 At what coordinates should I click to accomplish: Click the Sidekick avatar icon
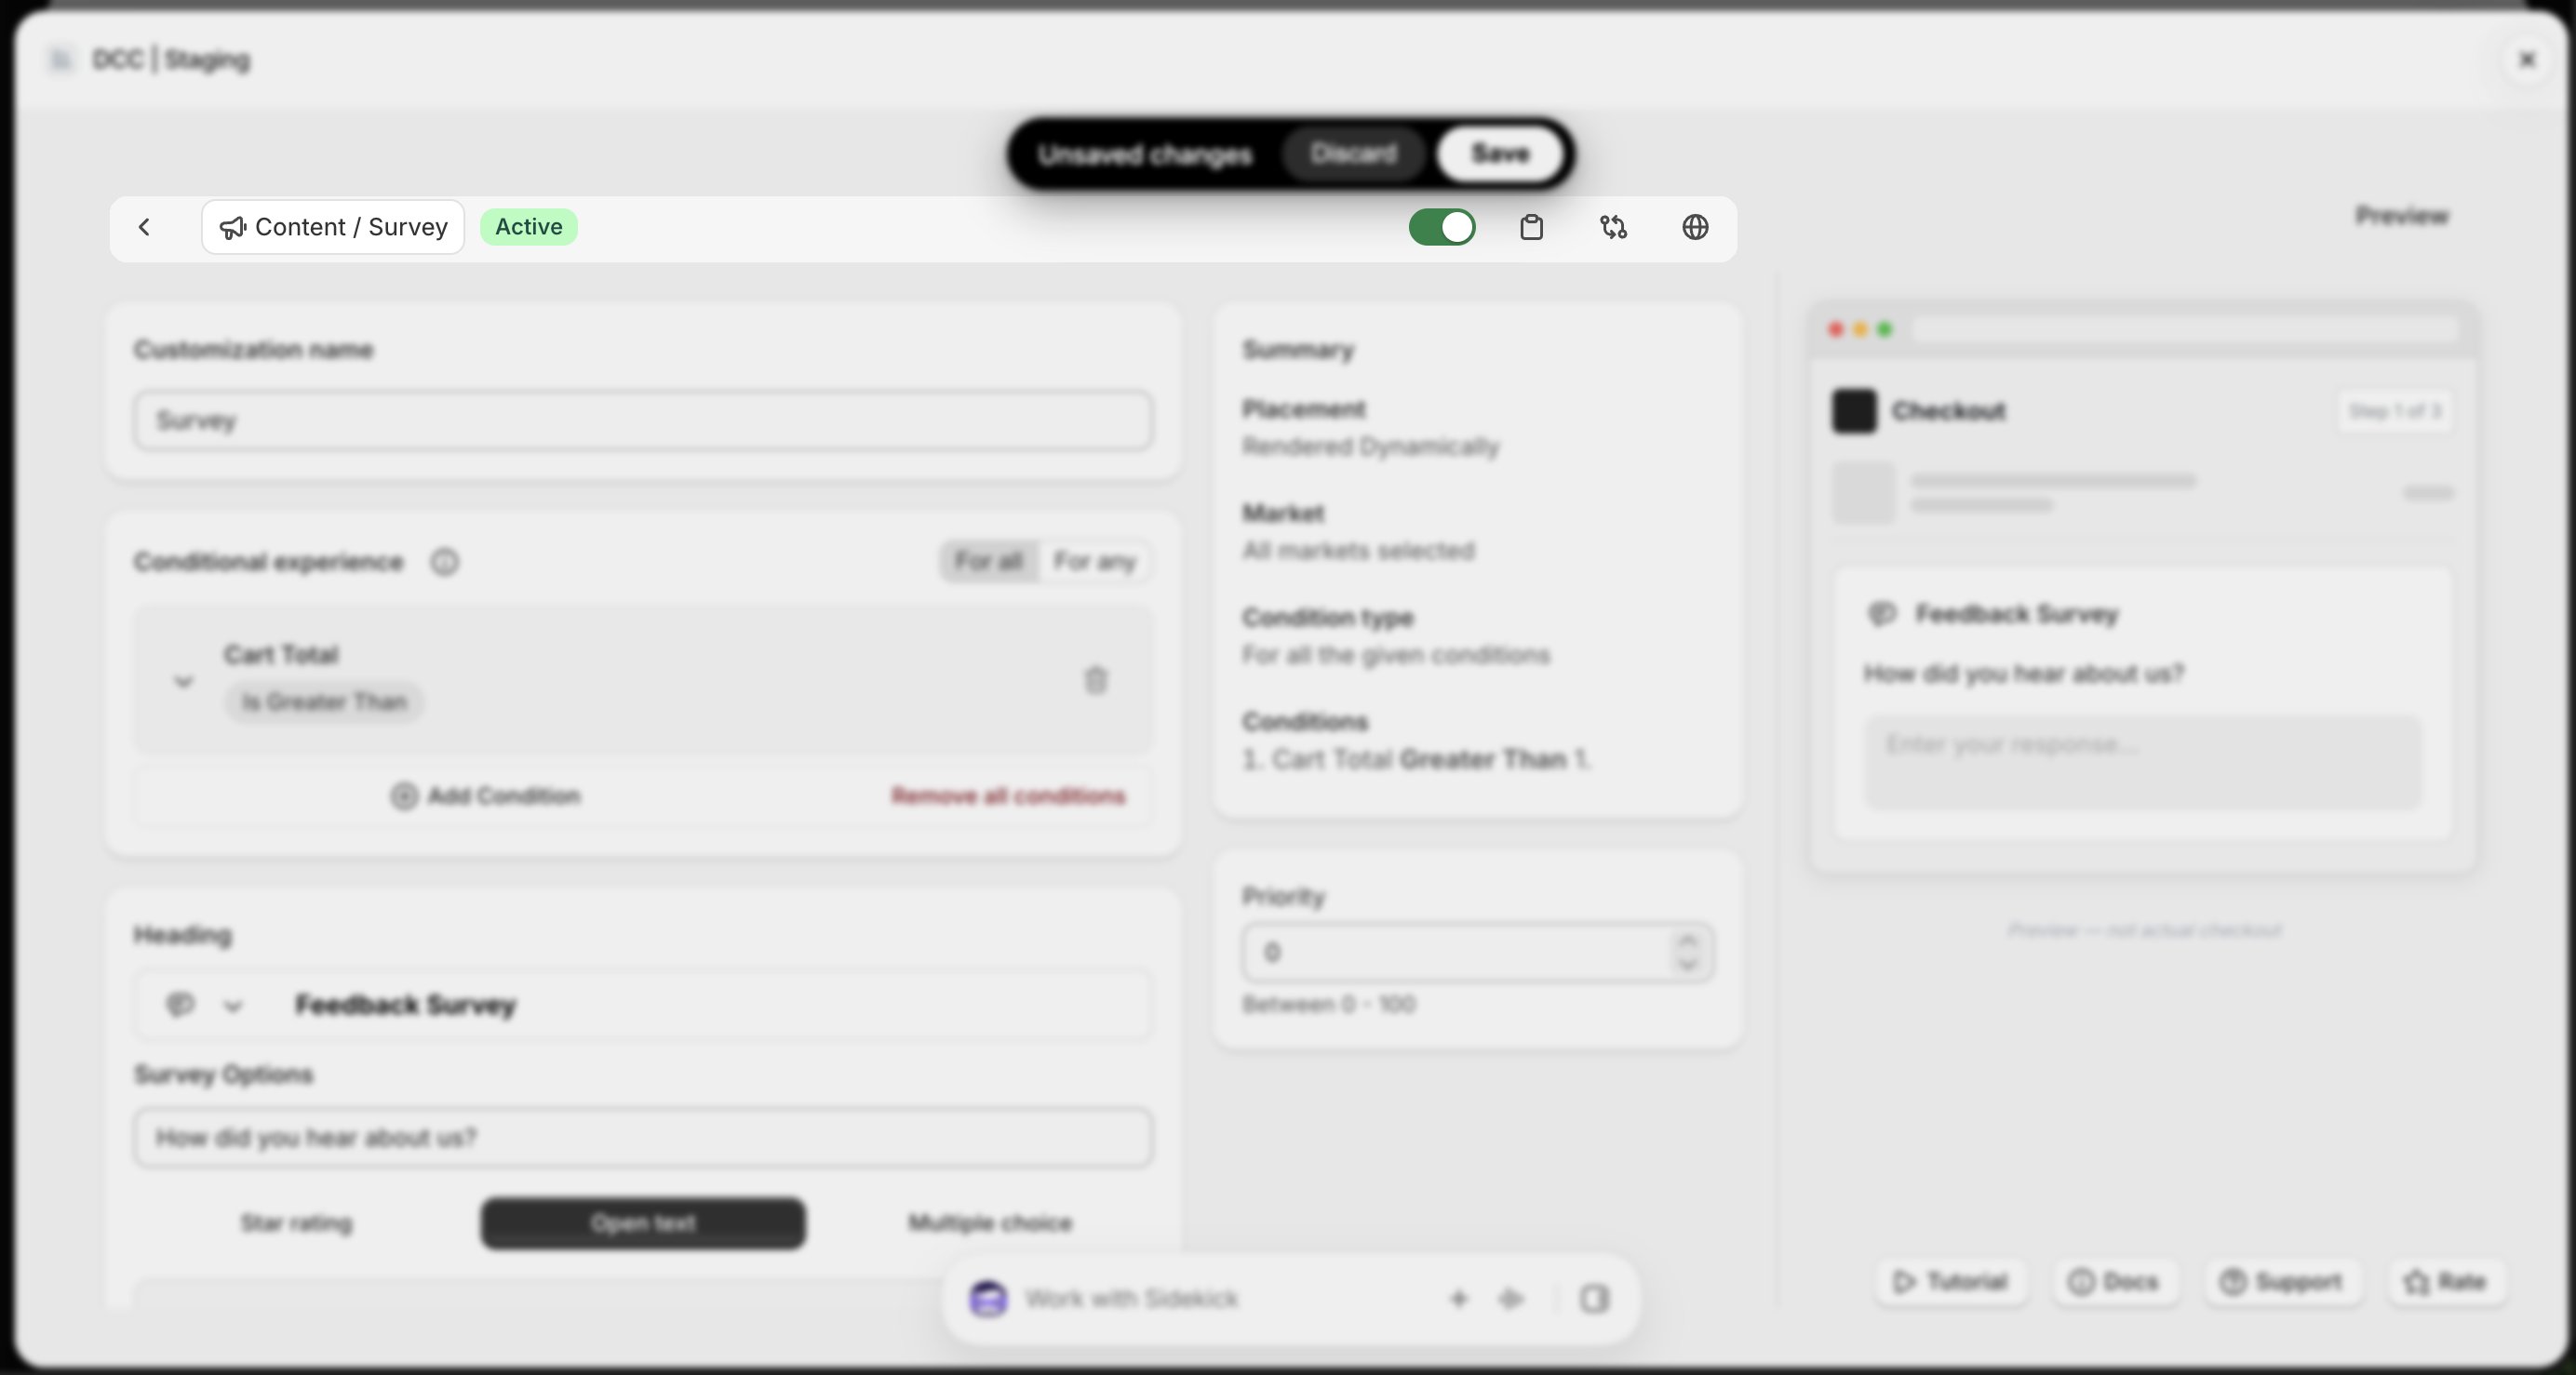click(989, 1298)
